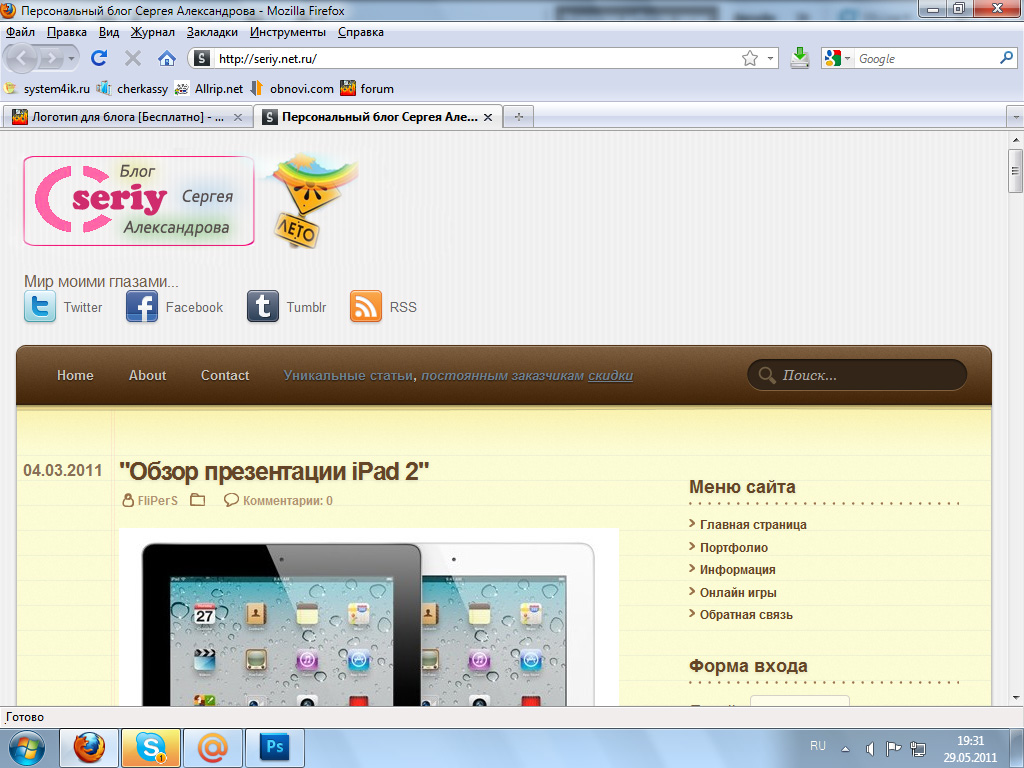
Task: Go to Home in the site navigation bar
Action: [x=75, y=376]
